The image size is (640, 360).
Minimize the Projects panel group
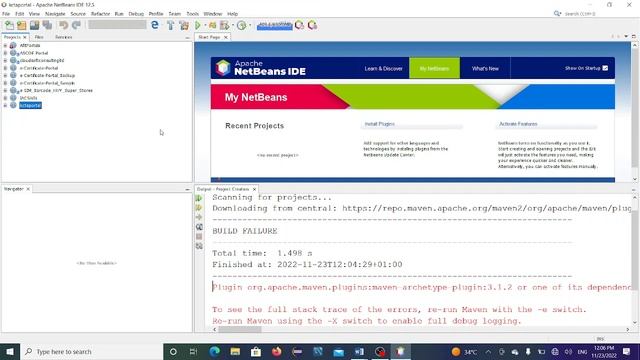187,38
